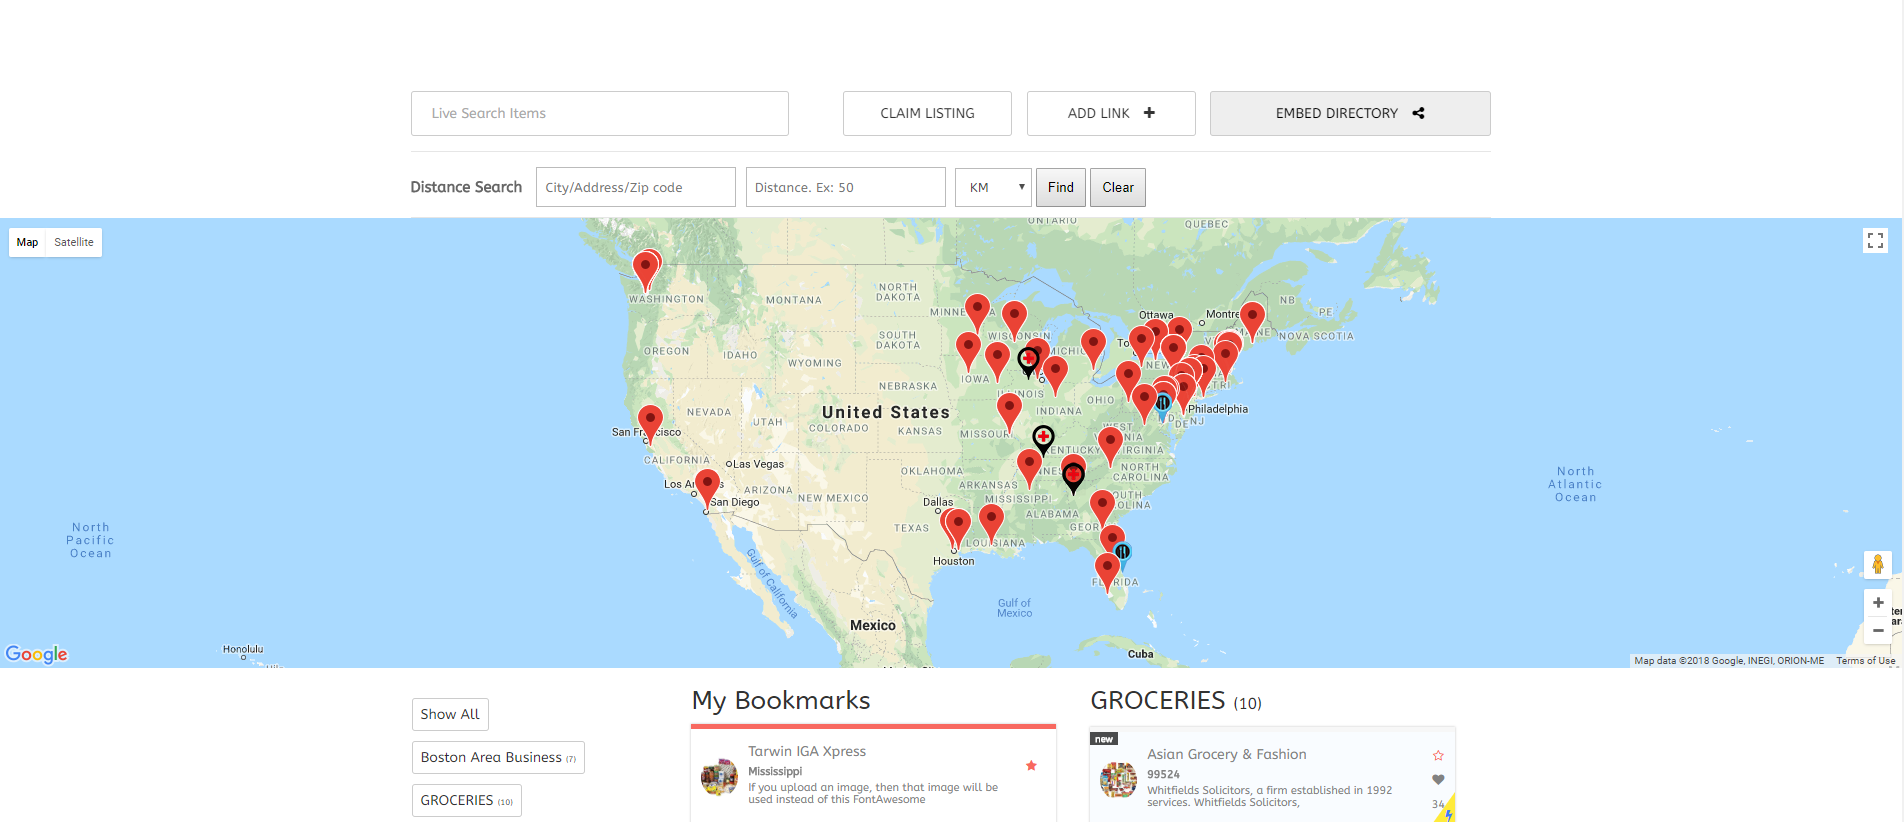Click the Find button
Image resolution: width=1904 pixels, height=822 pixels.
(1061, 187)
